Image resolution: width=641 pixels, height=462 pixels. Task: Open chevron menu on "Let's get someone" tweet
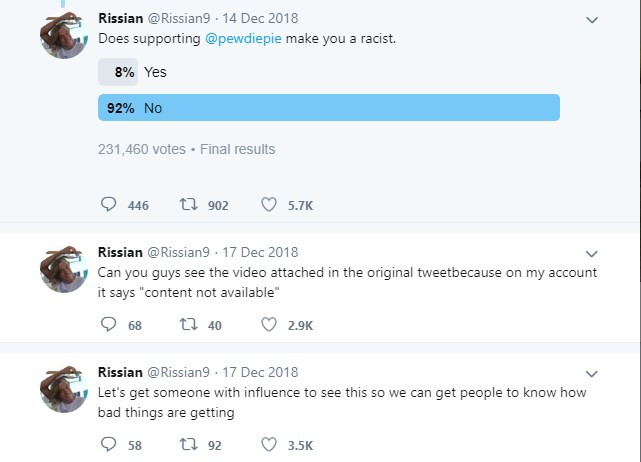[592, 374]
